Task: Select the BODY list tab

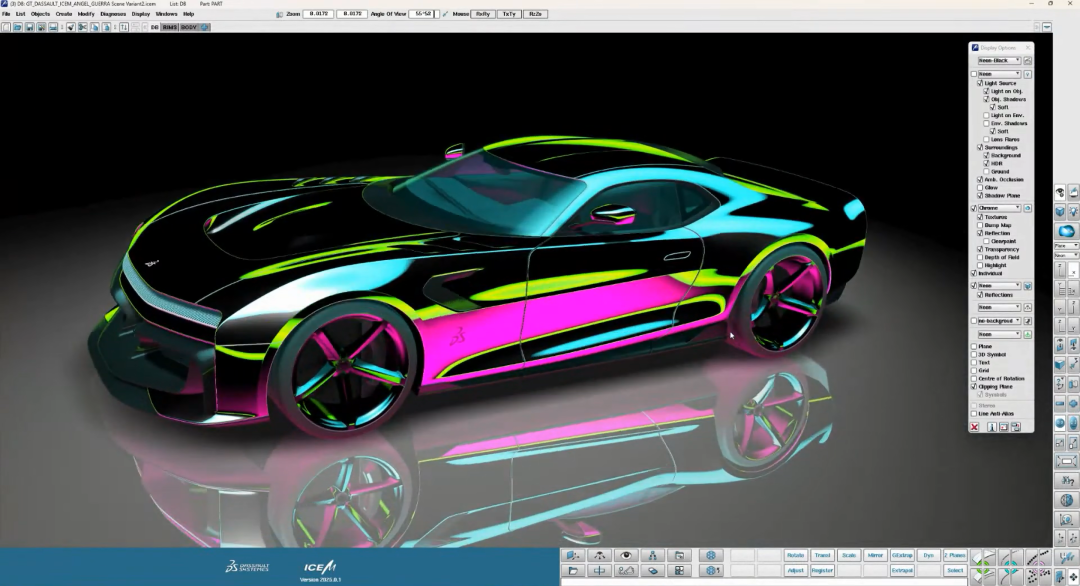Action: (188, 27)
